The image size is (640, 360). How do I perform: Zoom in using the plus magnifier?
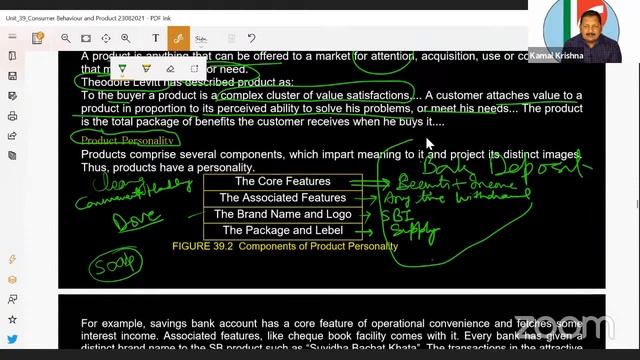tap(126, 38)
